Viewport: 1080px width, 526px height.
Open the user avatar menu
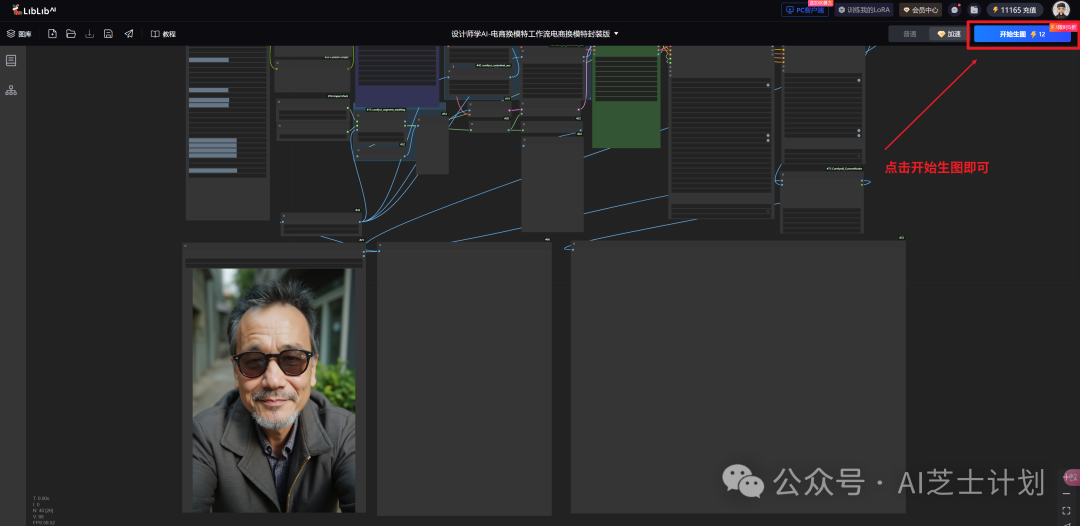[1061, 10]
